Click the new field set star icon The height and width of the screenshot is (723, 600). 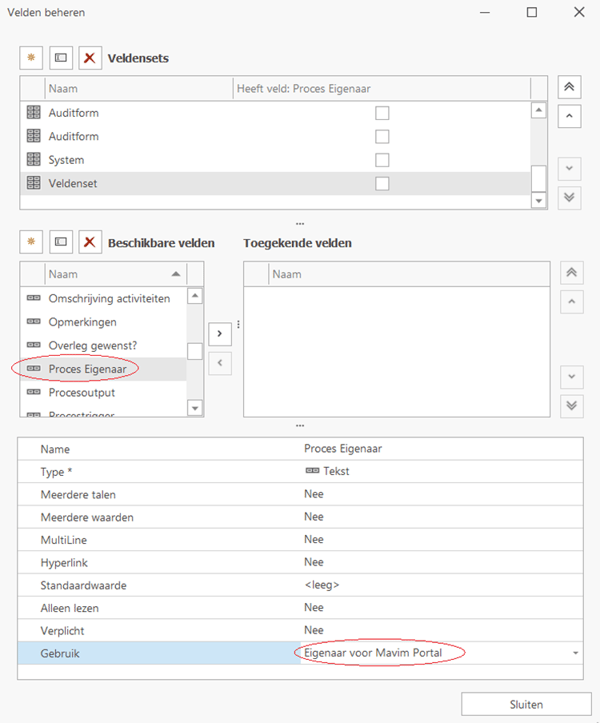tap(31, 58)
